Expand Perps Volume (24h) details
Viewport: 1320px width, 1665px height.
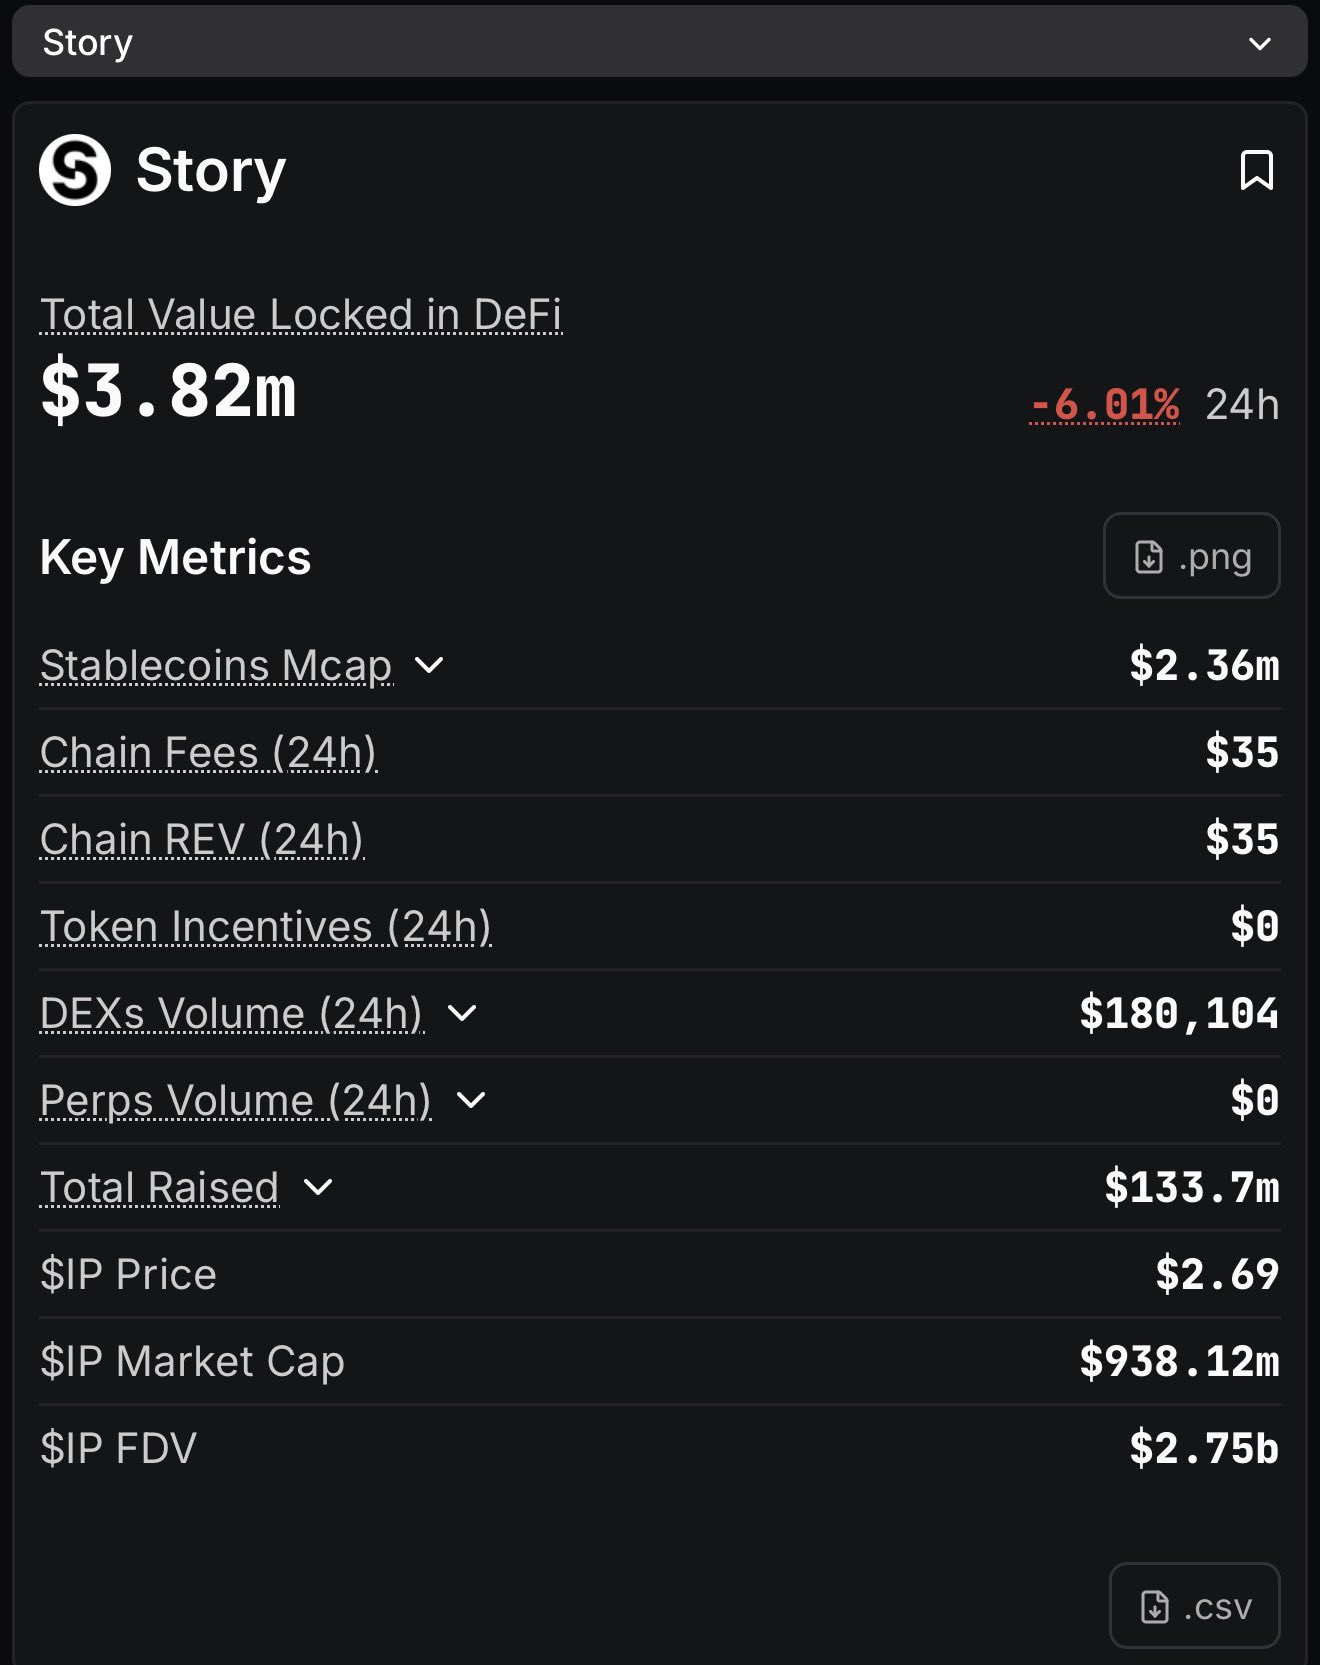coord(470,1100)
